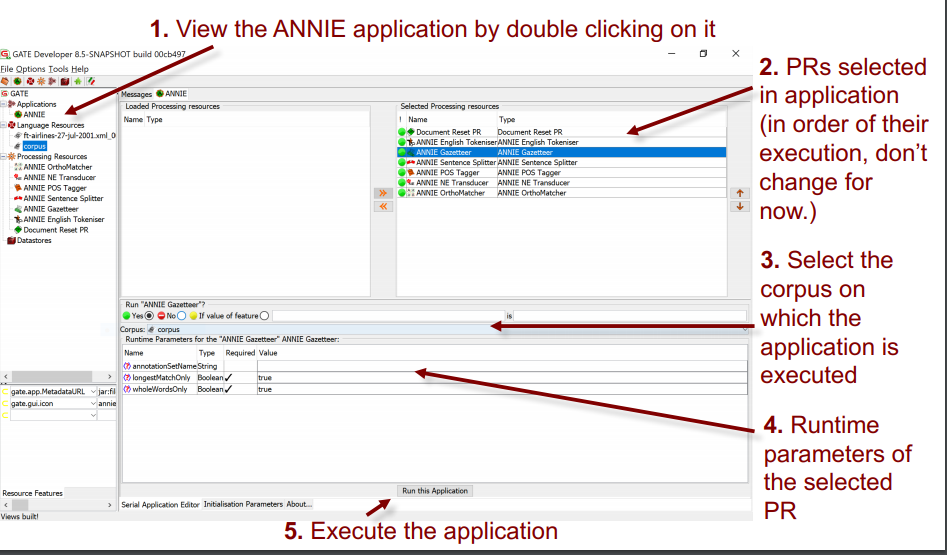Collapse the Applications tree node

(4, 104)
